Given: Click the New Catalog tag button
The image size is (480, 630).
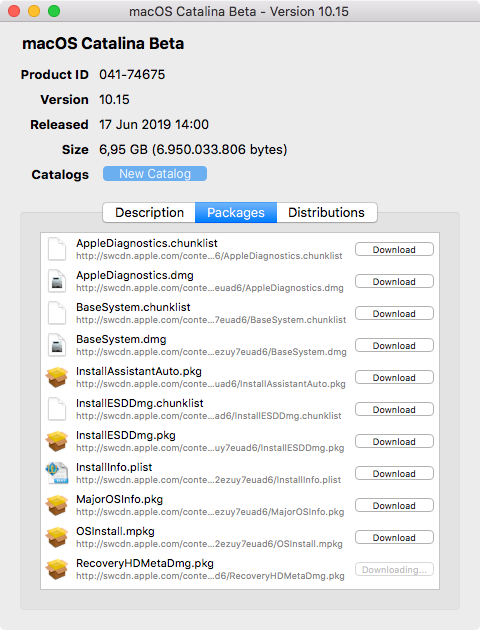Looking at the screenshot, I should [x=155, y=174].
